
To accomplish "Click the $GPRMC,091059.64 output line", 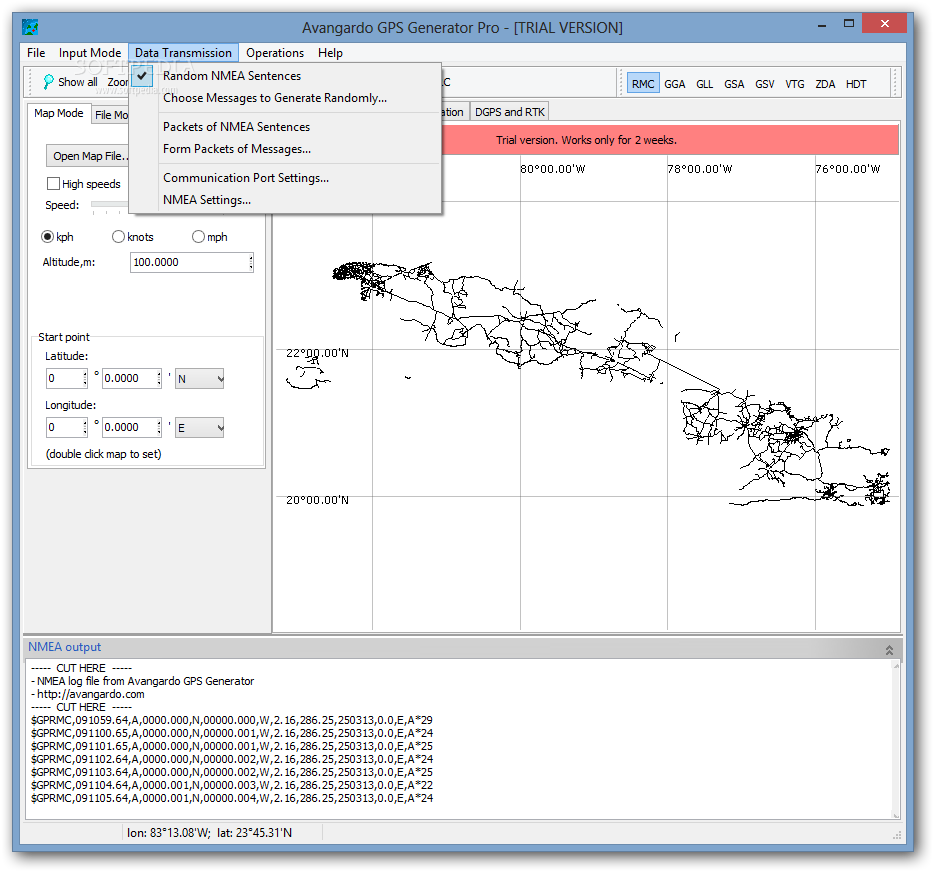I will (x=232, y=720).
